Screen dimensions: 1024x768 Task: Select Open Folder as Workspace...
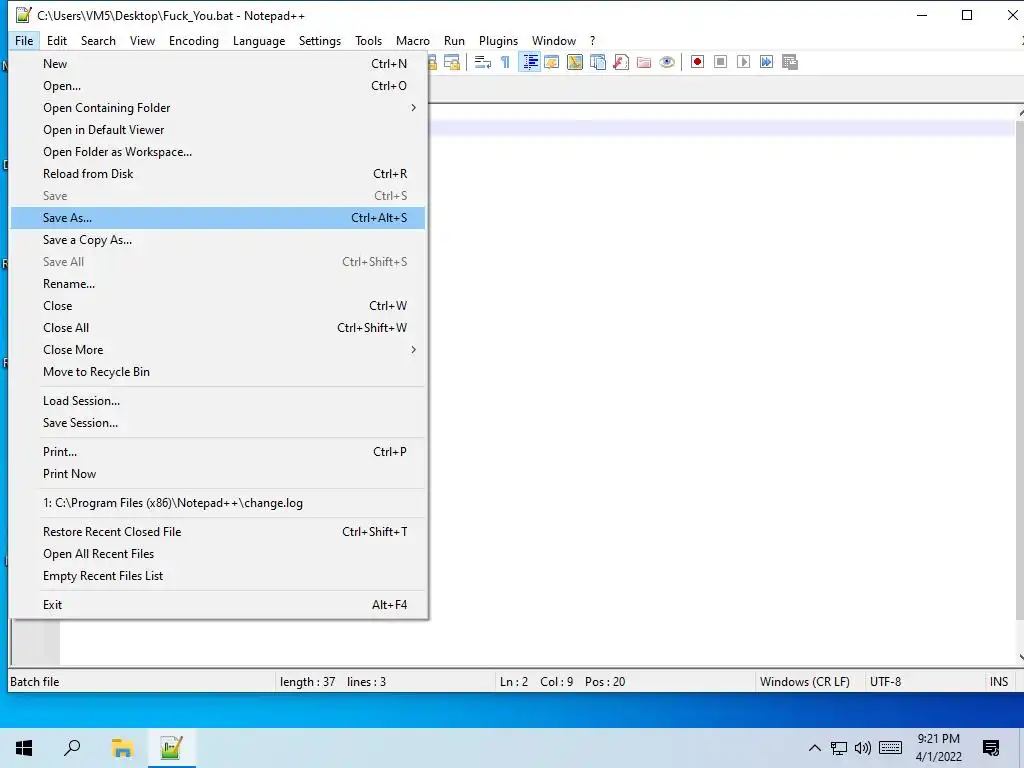pyautogui.click(x=217, y=152)
